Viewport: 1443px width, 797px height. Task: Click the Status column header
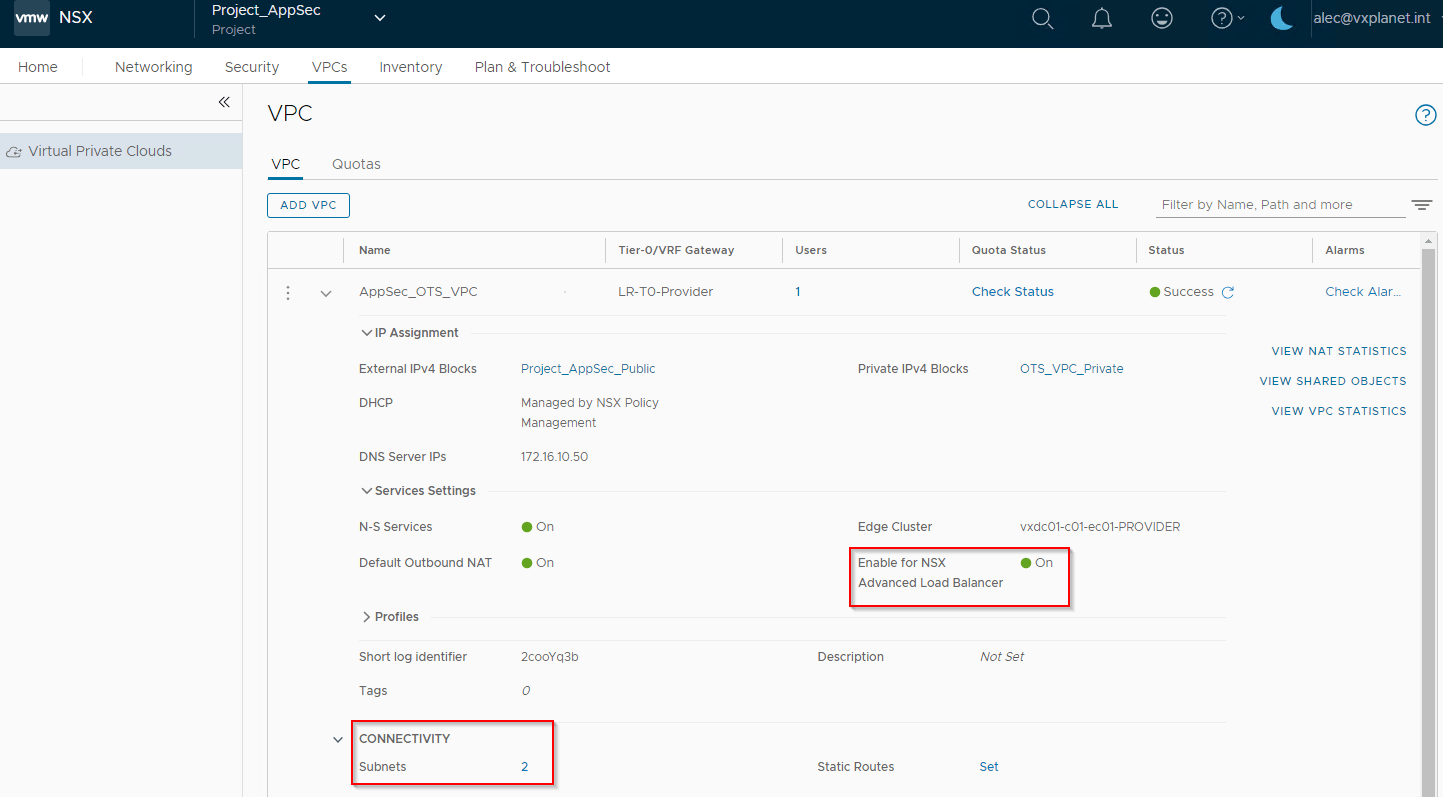1166,250
